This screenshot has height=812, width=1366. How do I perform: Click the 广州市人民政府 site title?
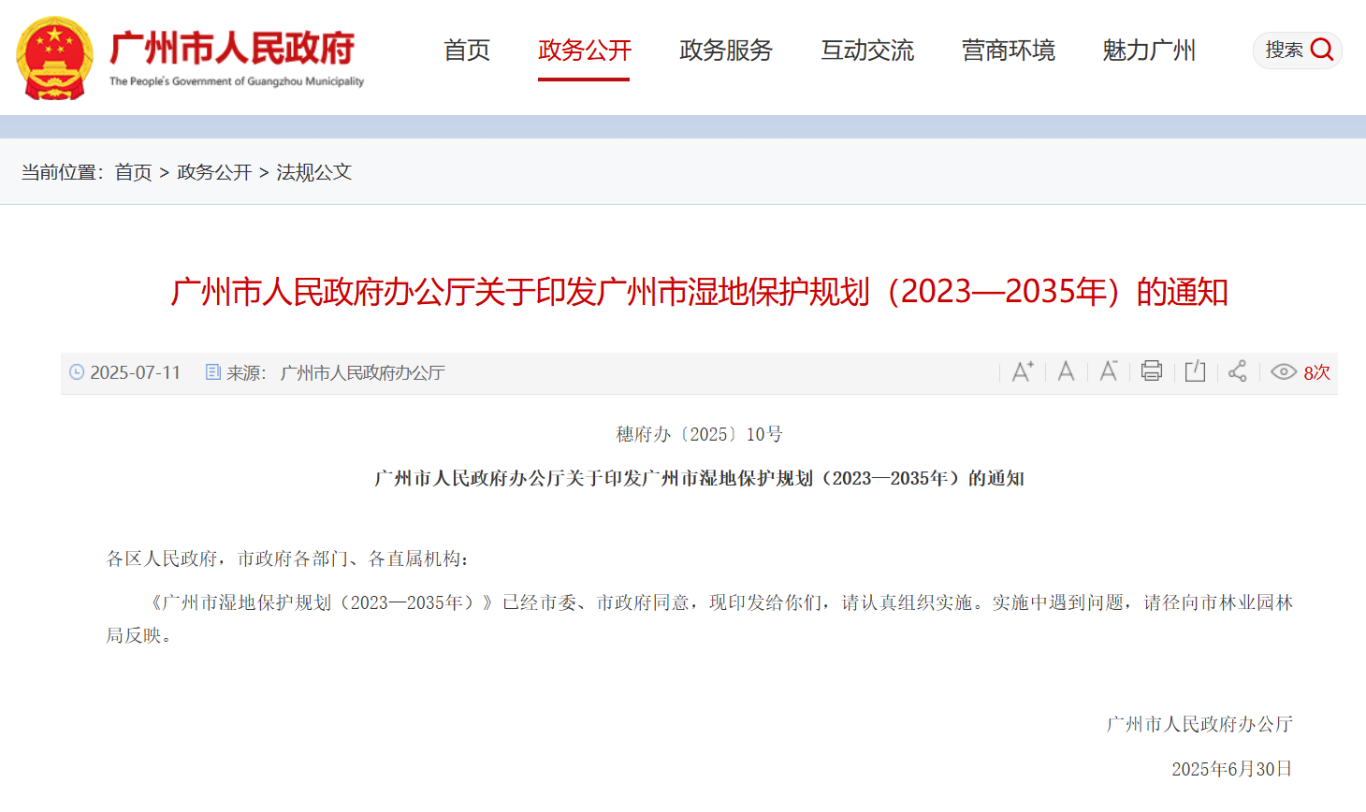pos(232,48)
